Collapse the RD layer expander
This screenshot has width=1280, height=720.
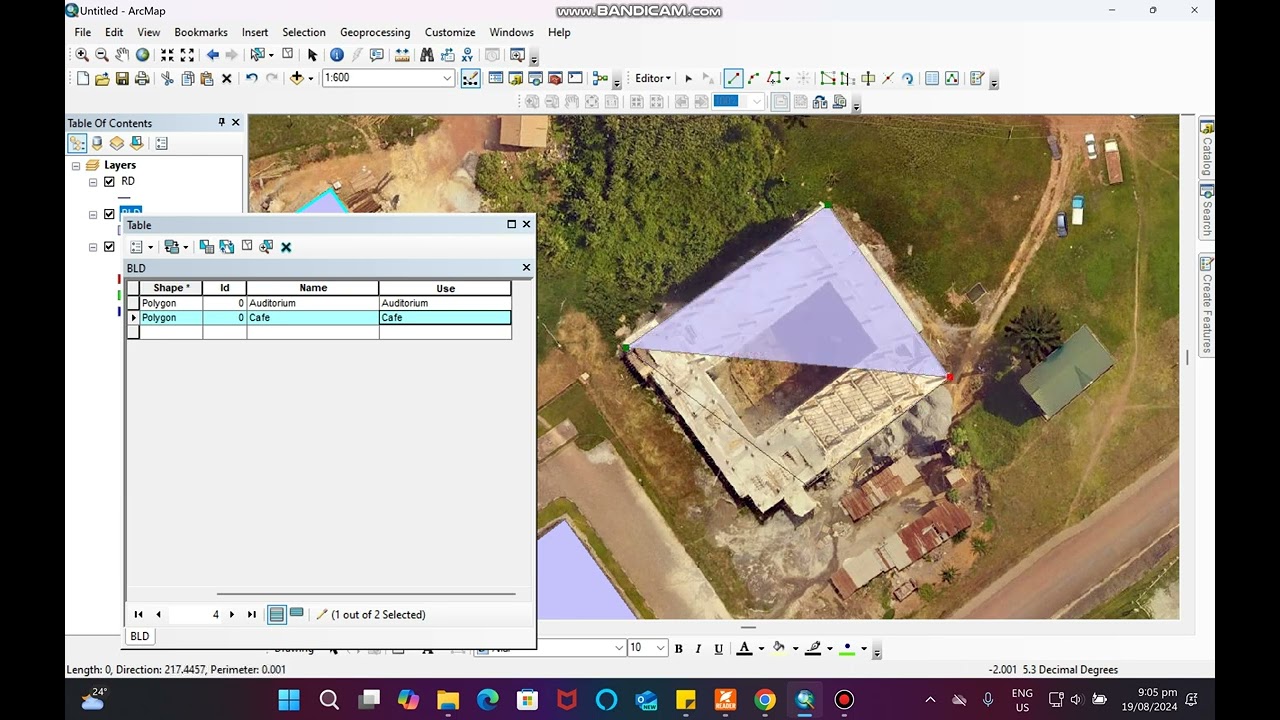[93, 182]
